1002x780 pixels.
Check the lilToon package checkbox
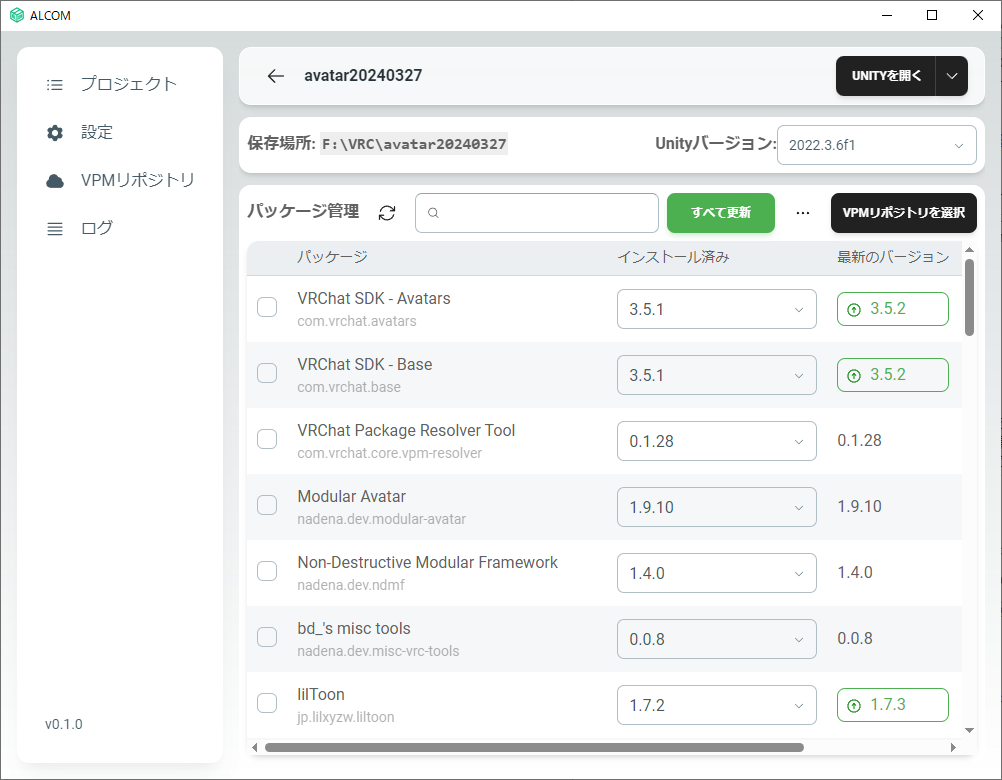click(267, 703)
